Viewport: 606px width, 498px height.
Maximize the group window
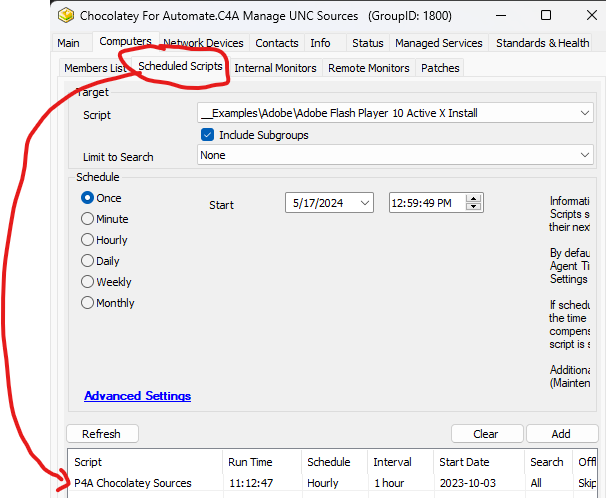tap(546, 15)
